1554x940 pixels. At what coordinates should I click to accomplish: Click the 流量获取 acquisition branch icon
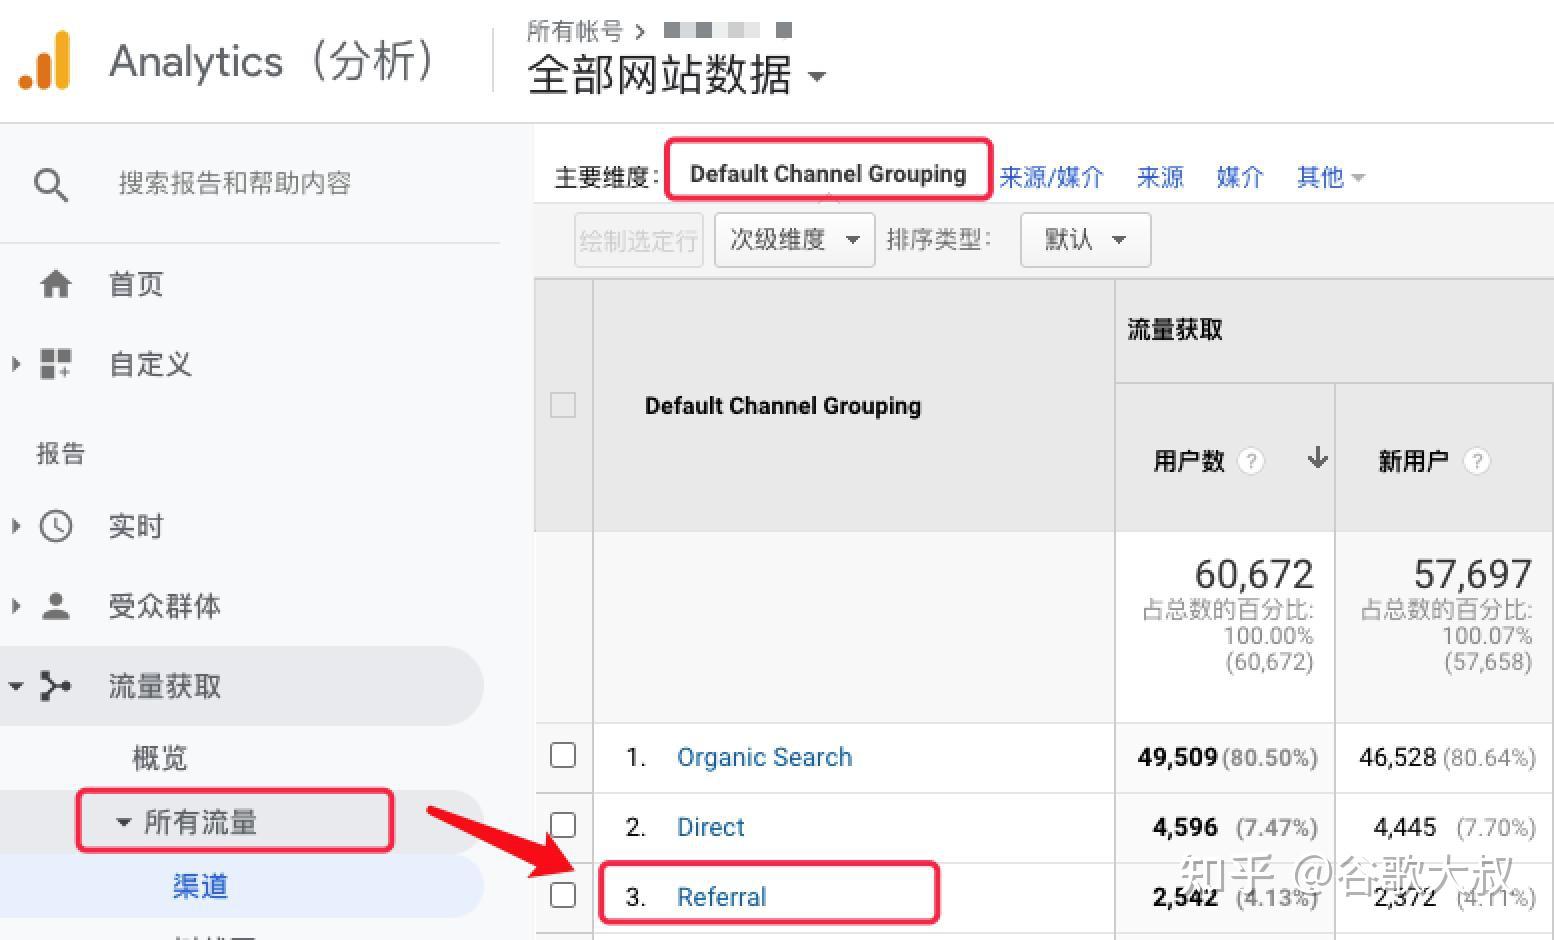point(55,686)
